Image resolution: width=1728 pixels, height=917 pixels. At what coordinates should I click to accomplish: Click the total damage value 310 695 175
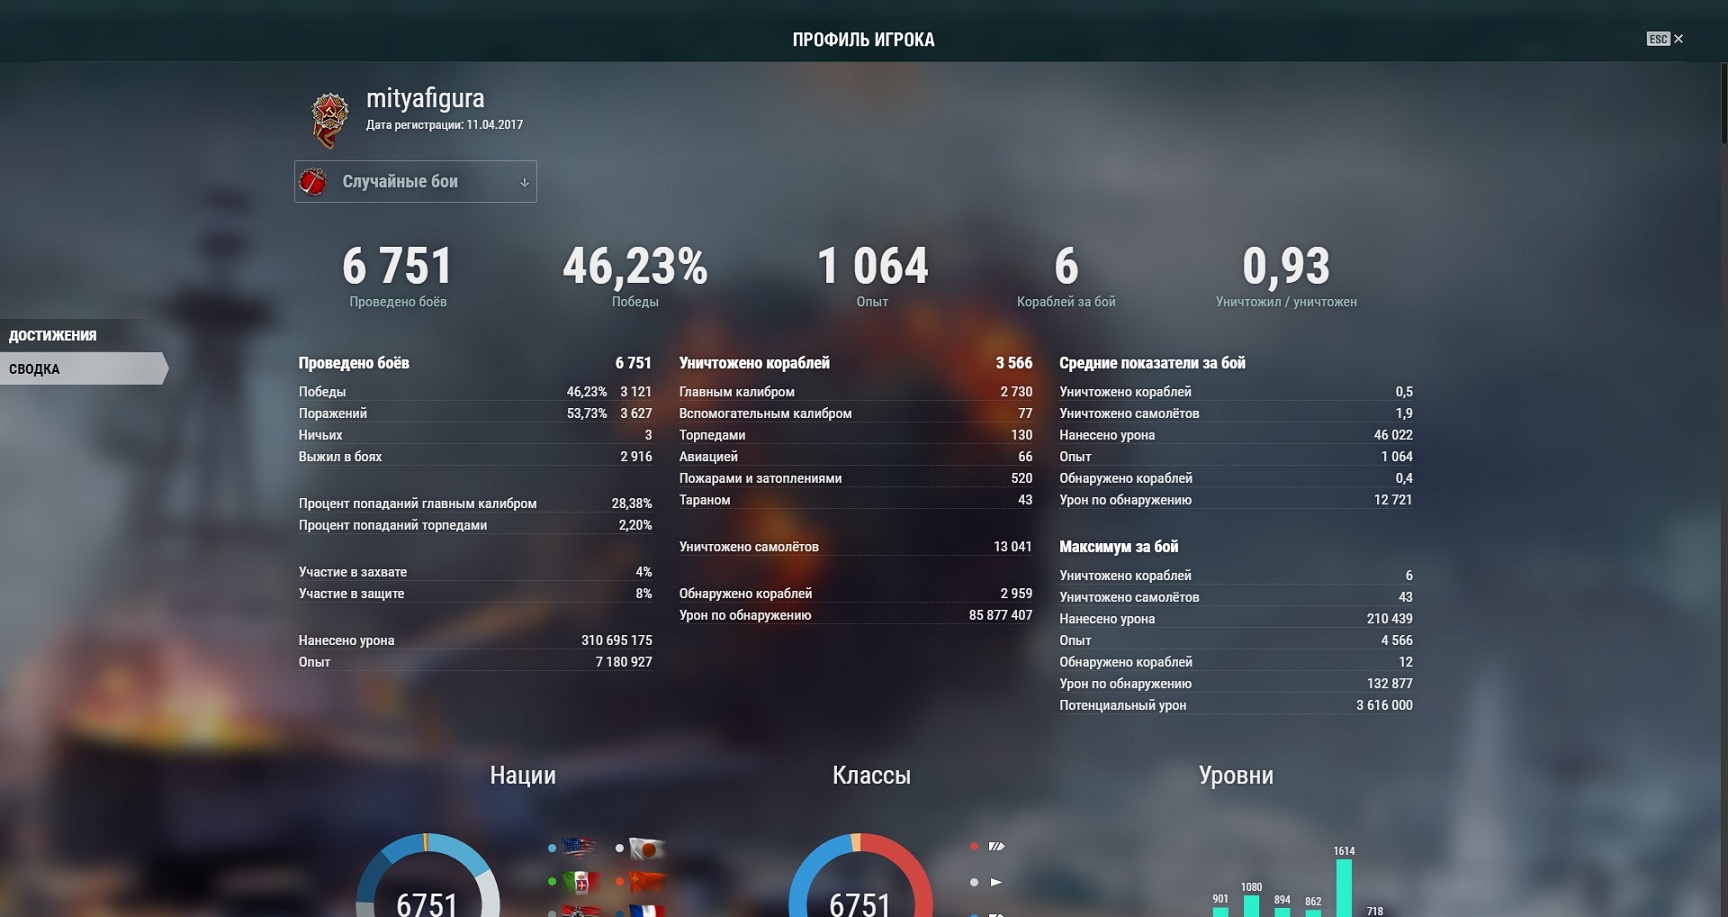coord(616,641)
